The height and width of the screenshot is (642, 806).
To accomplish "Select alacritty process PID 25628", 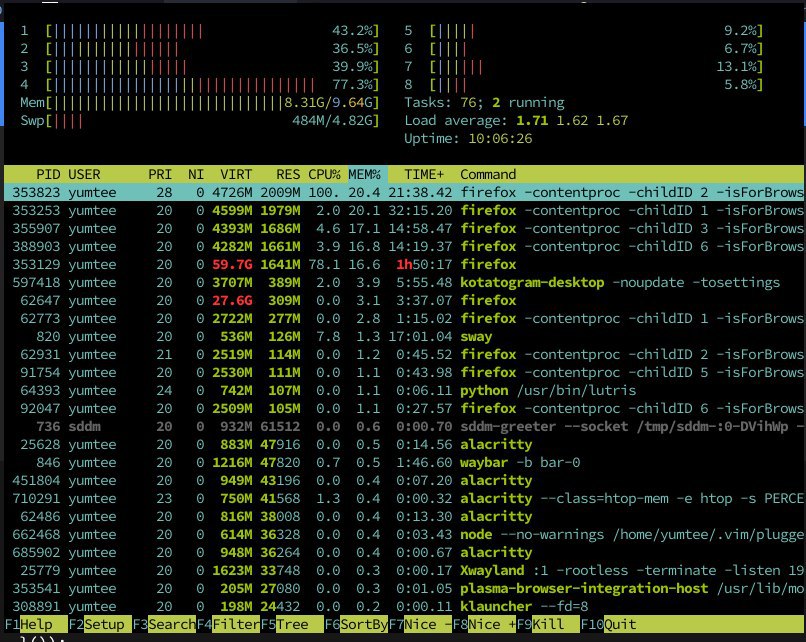I will [x=405, y=444].
